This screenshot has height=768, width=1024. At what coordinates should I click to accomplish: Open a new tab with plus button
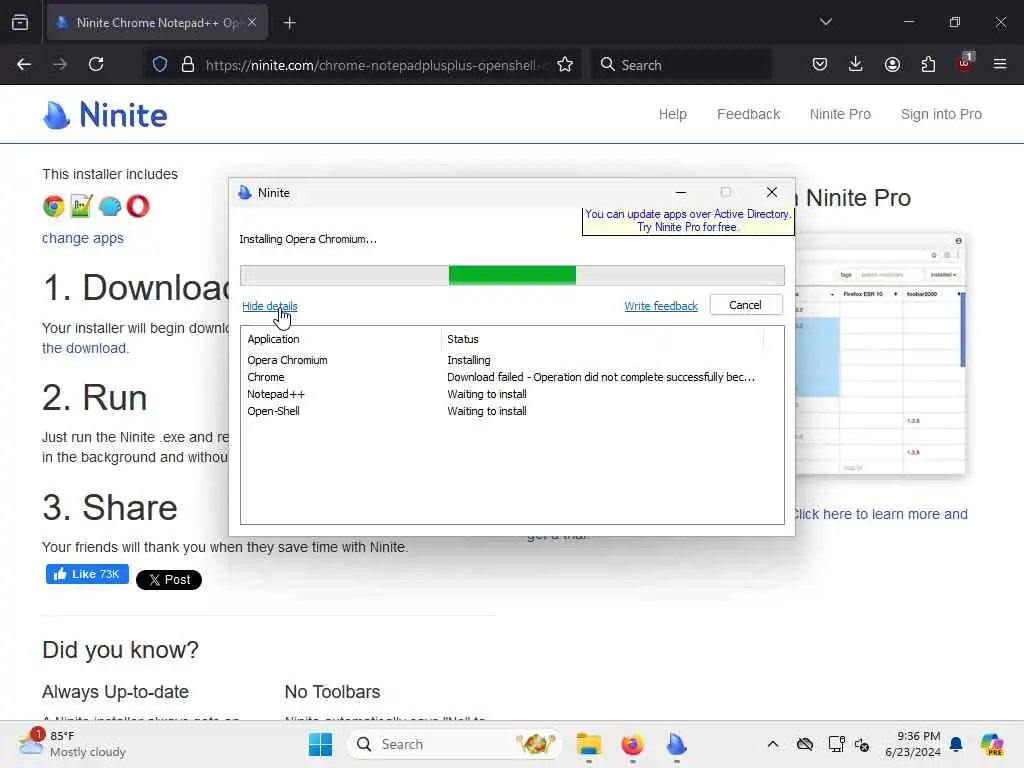pyautogui.click(x=289, y=23)
